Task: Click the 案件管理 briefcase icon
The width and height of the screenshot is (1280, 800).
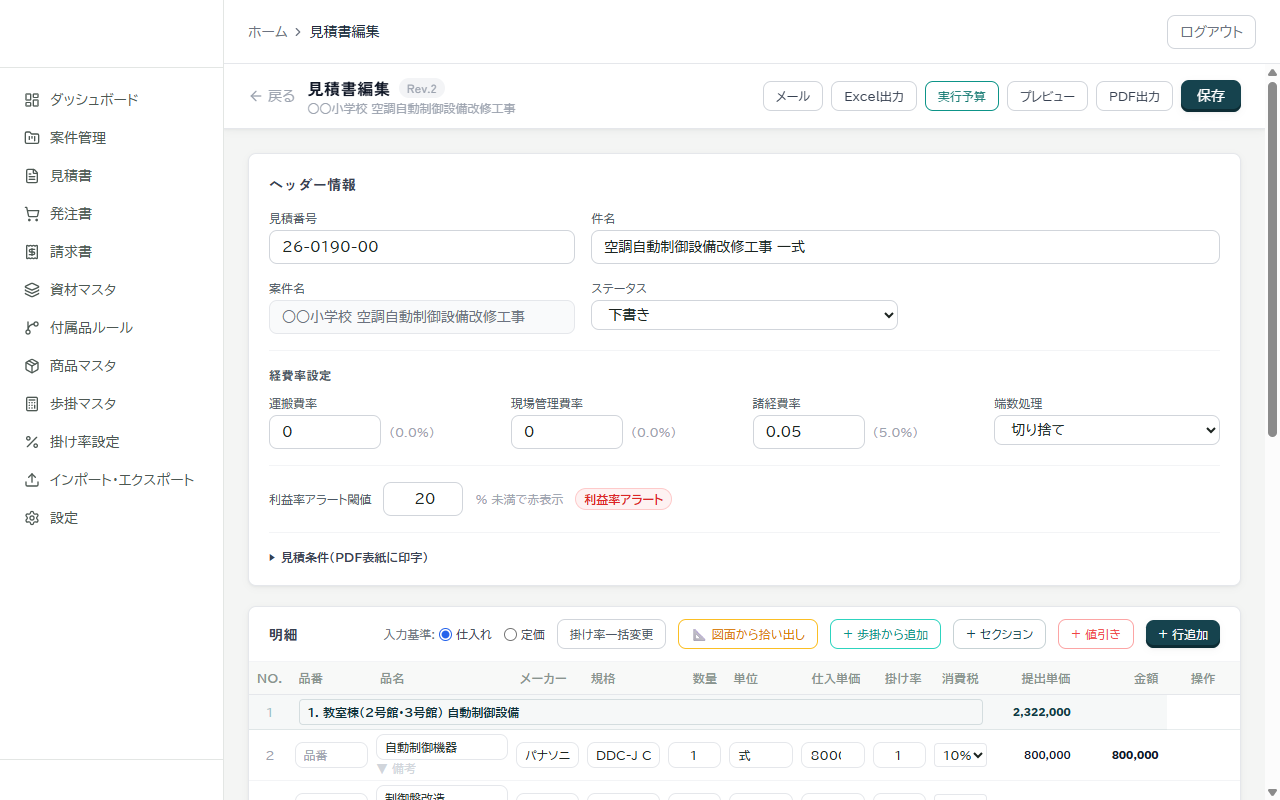Action: (x=32, y=138)
